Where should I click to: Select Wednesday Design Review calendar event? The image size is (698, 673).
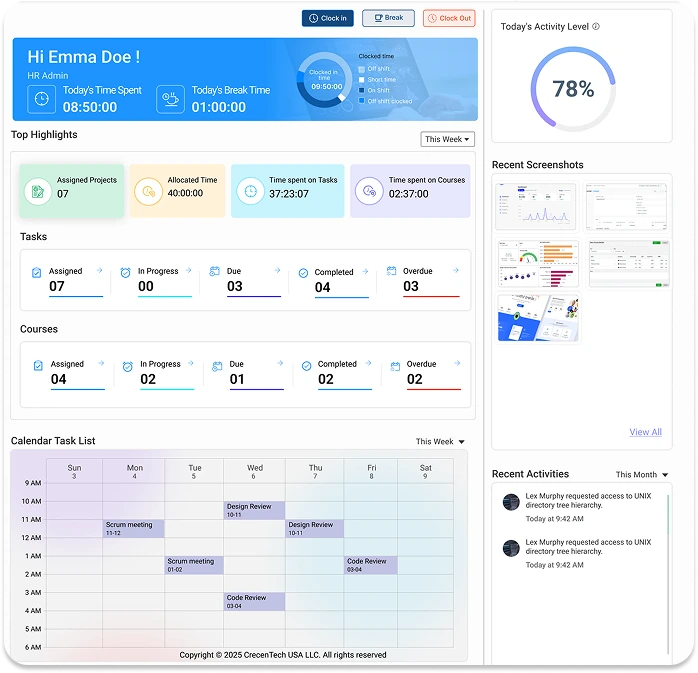point(254,510)
